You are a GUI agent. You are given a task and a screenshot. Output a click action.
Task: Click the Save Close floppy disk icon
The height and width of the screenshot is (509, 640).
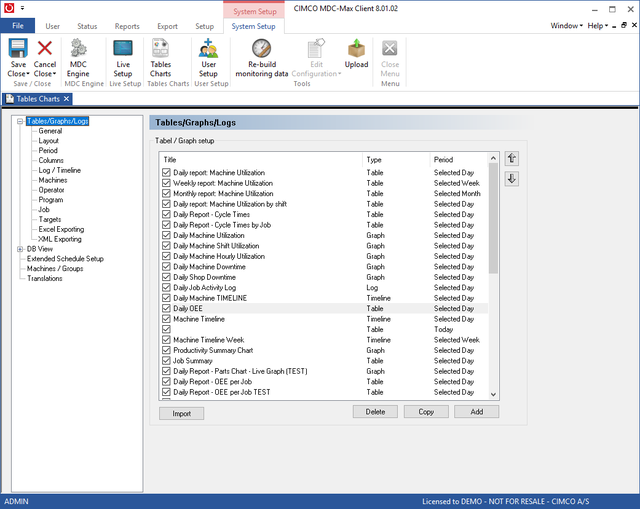pyautogui.click(x=18, y=48)
